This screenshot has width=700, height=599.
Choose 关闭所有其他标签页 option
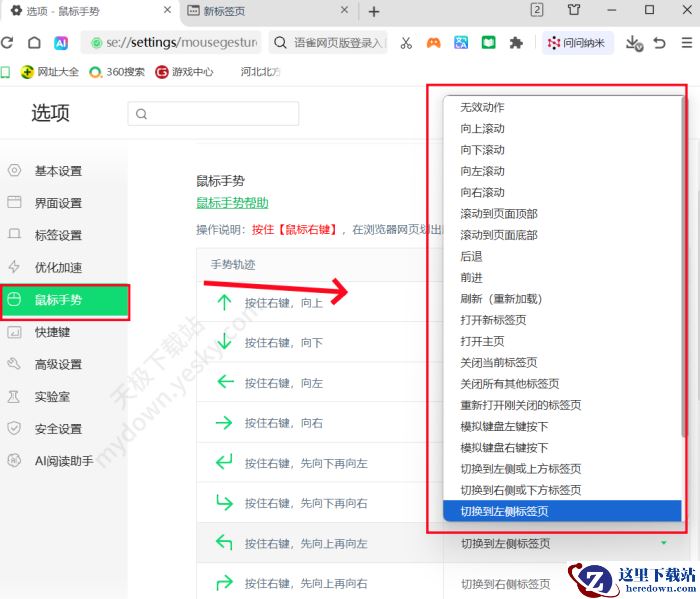tap(562, 384)
